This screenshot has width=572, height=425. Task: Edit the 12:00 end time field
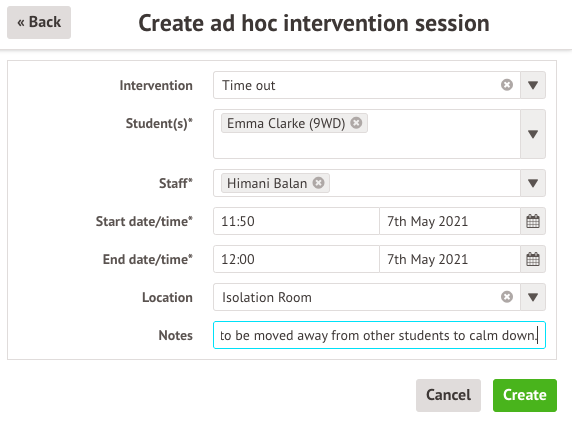point(296,259)
